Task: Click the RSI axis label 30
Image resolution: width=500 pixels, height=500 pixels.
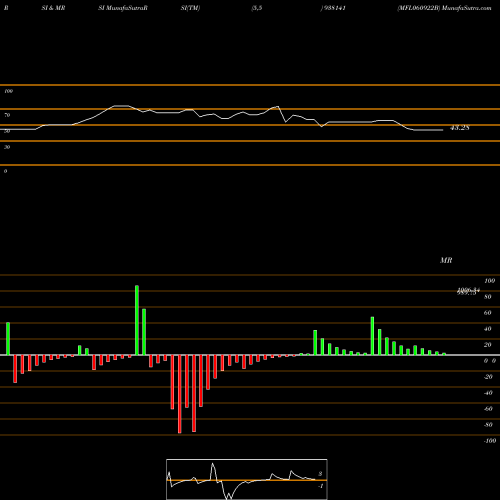Action: coord(7,147)
